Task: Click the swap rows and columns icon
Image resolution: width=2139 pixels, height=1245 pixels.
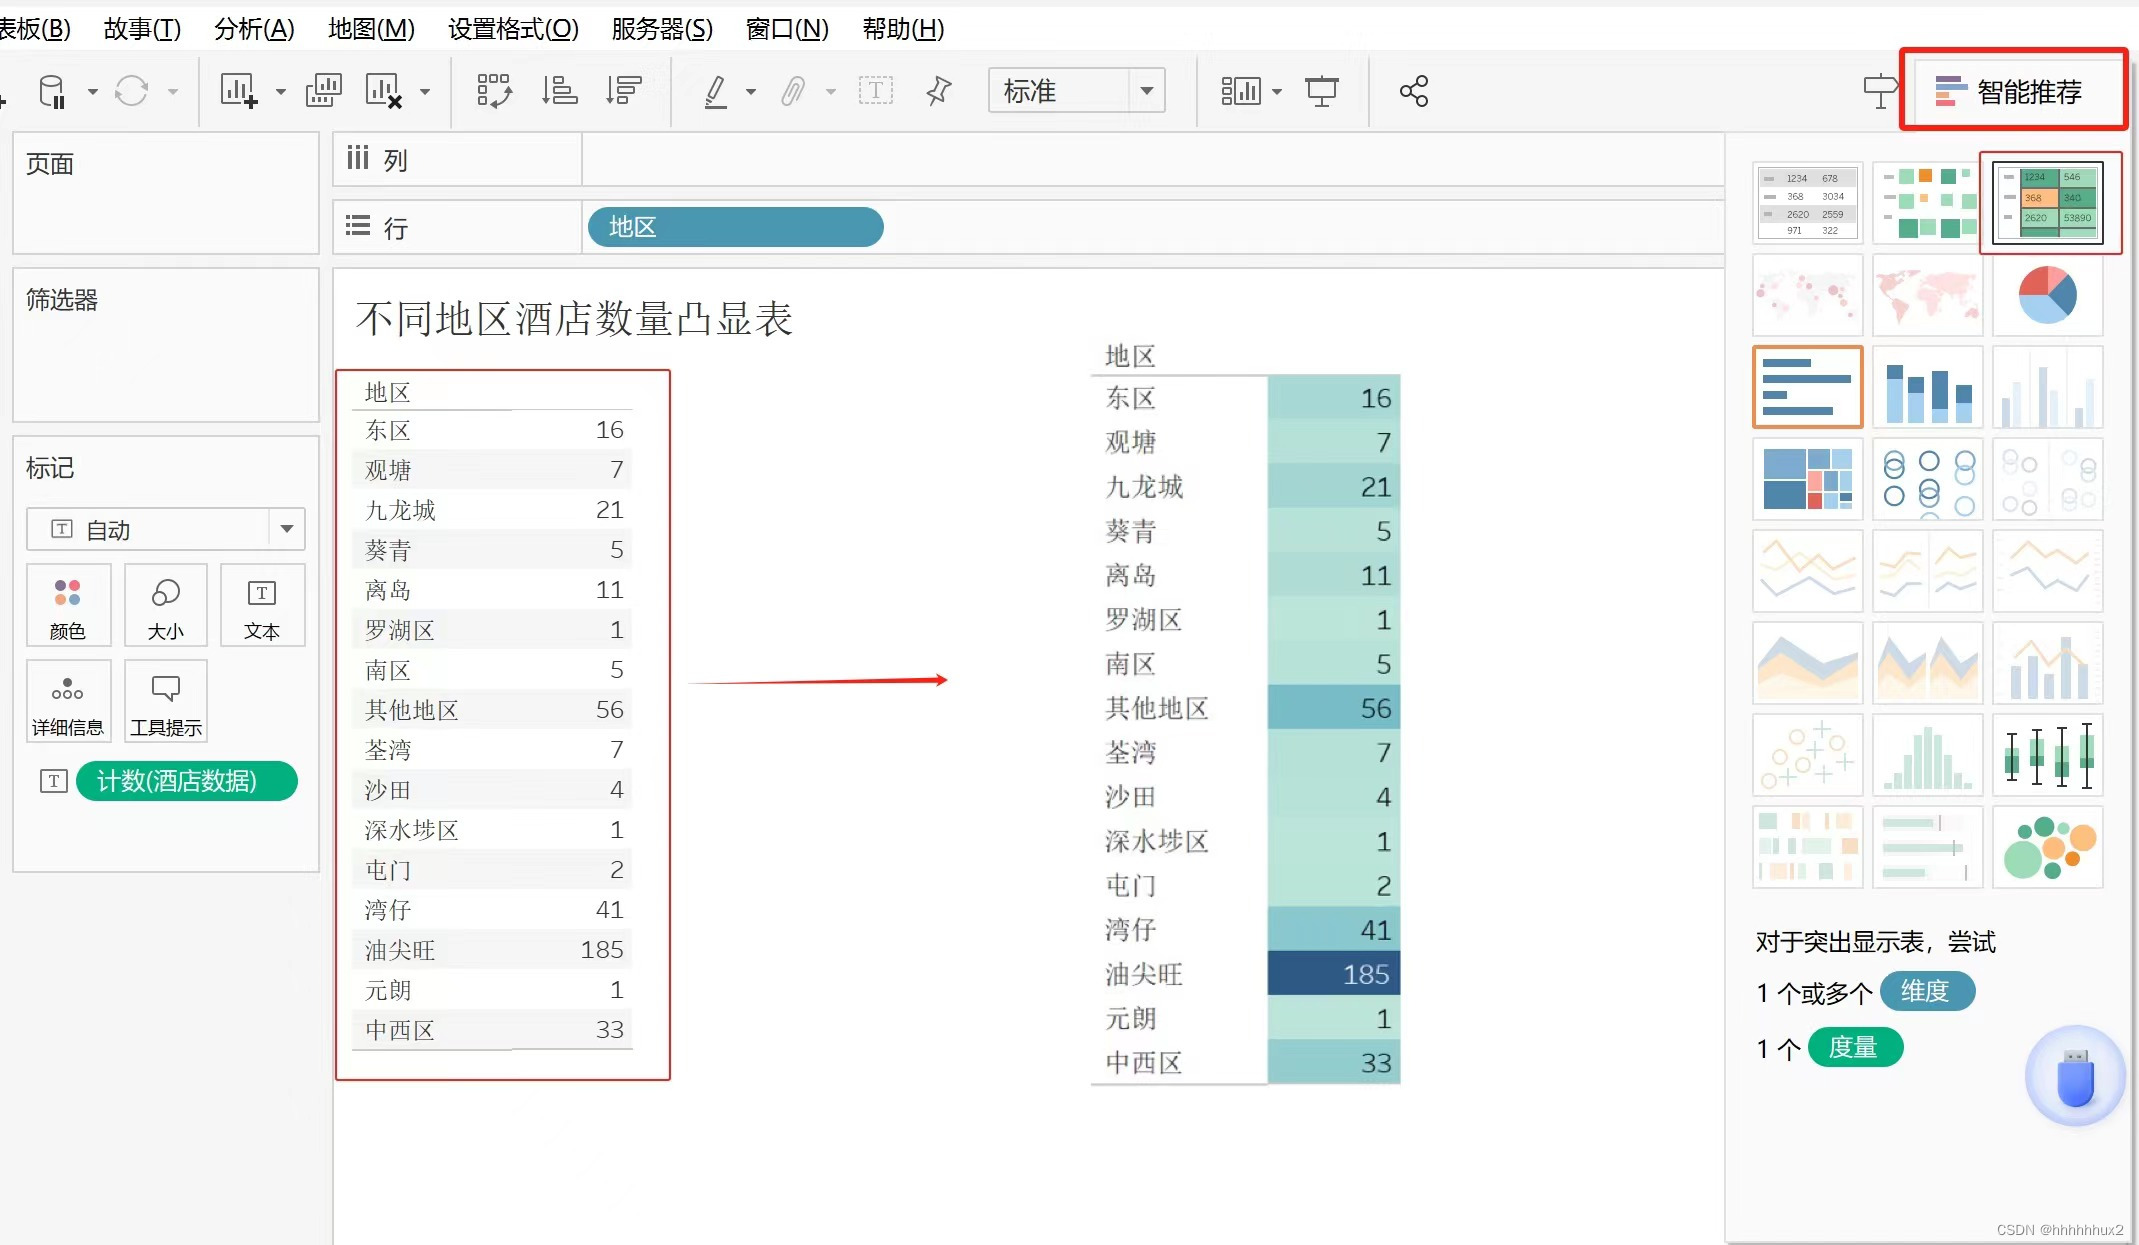Action: [x=494, y=91]
